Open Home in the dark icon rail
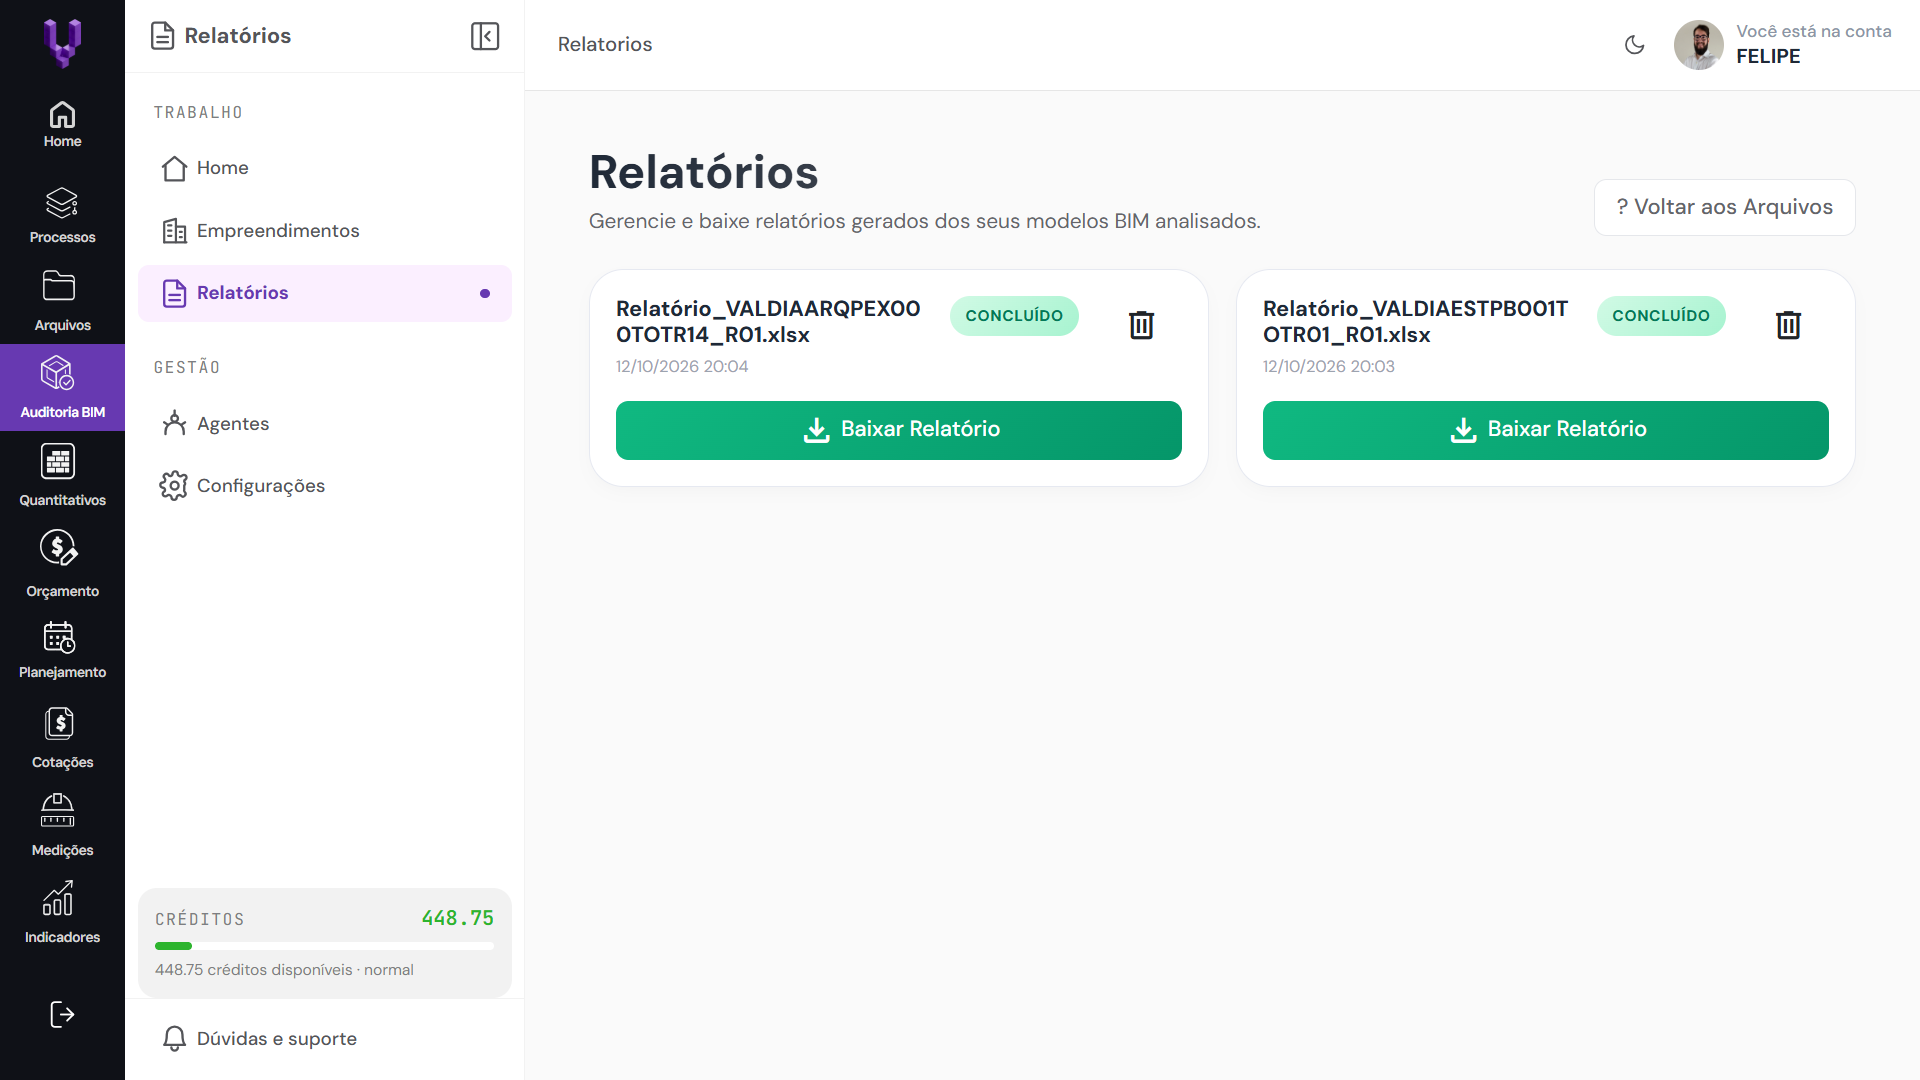 62,125
